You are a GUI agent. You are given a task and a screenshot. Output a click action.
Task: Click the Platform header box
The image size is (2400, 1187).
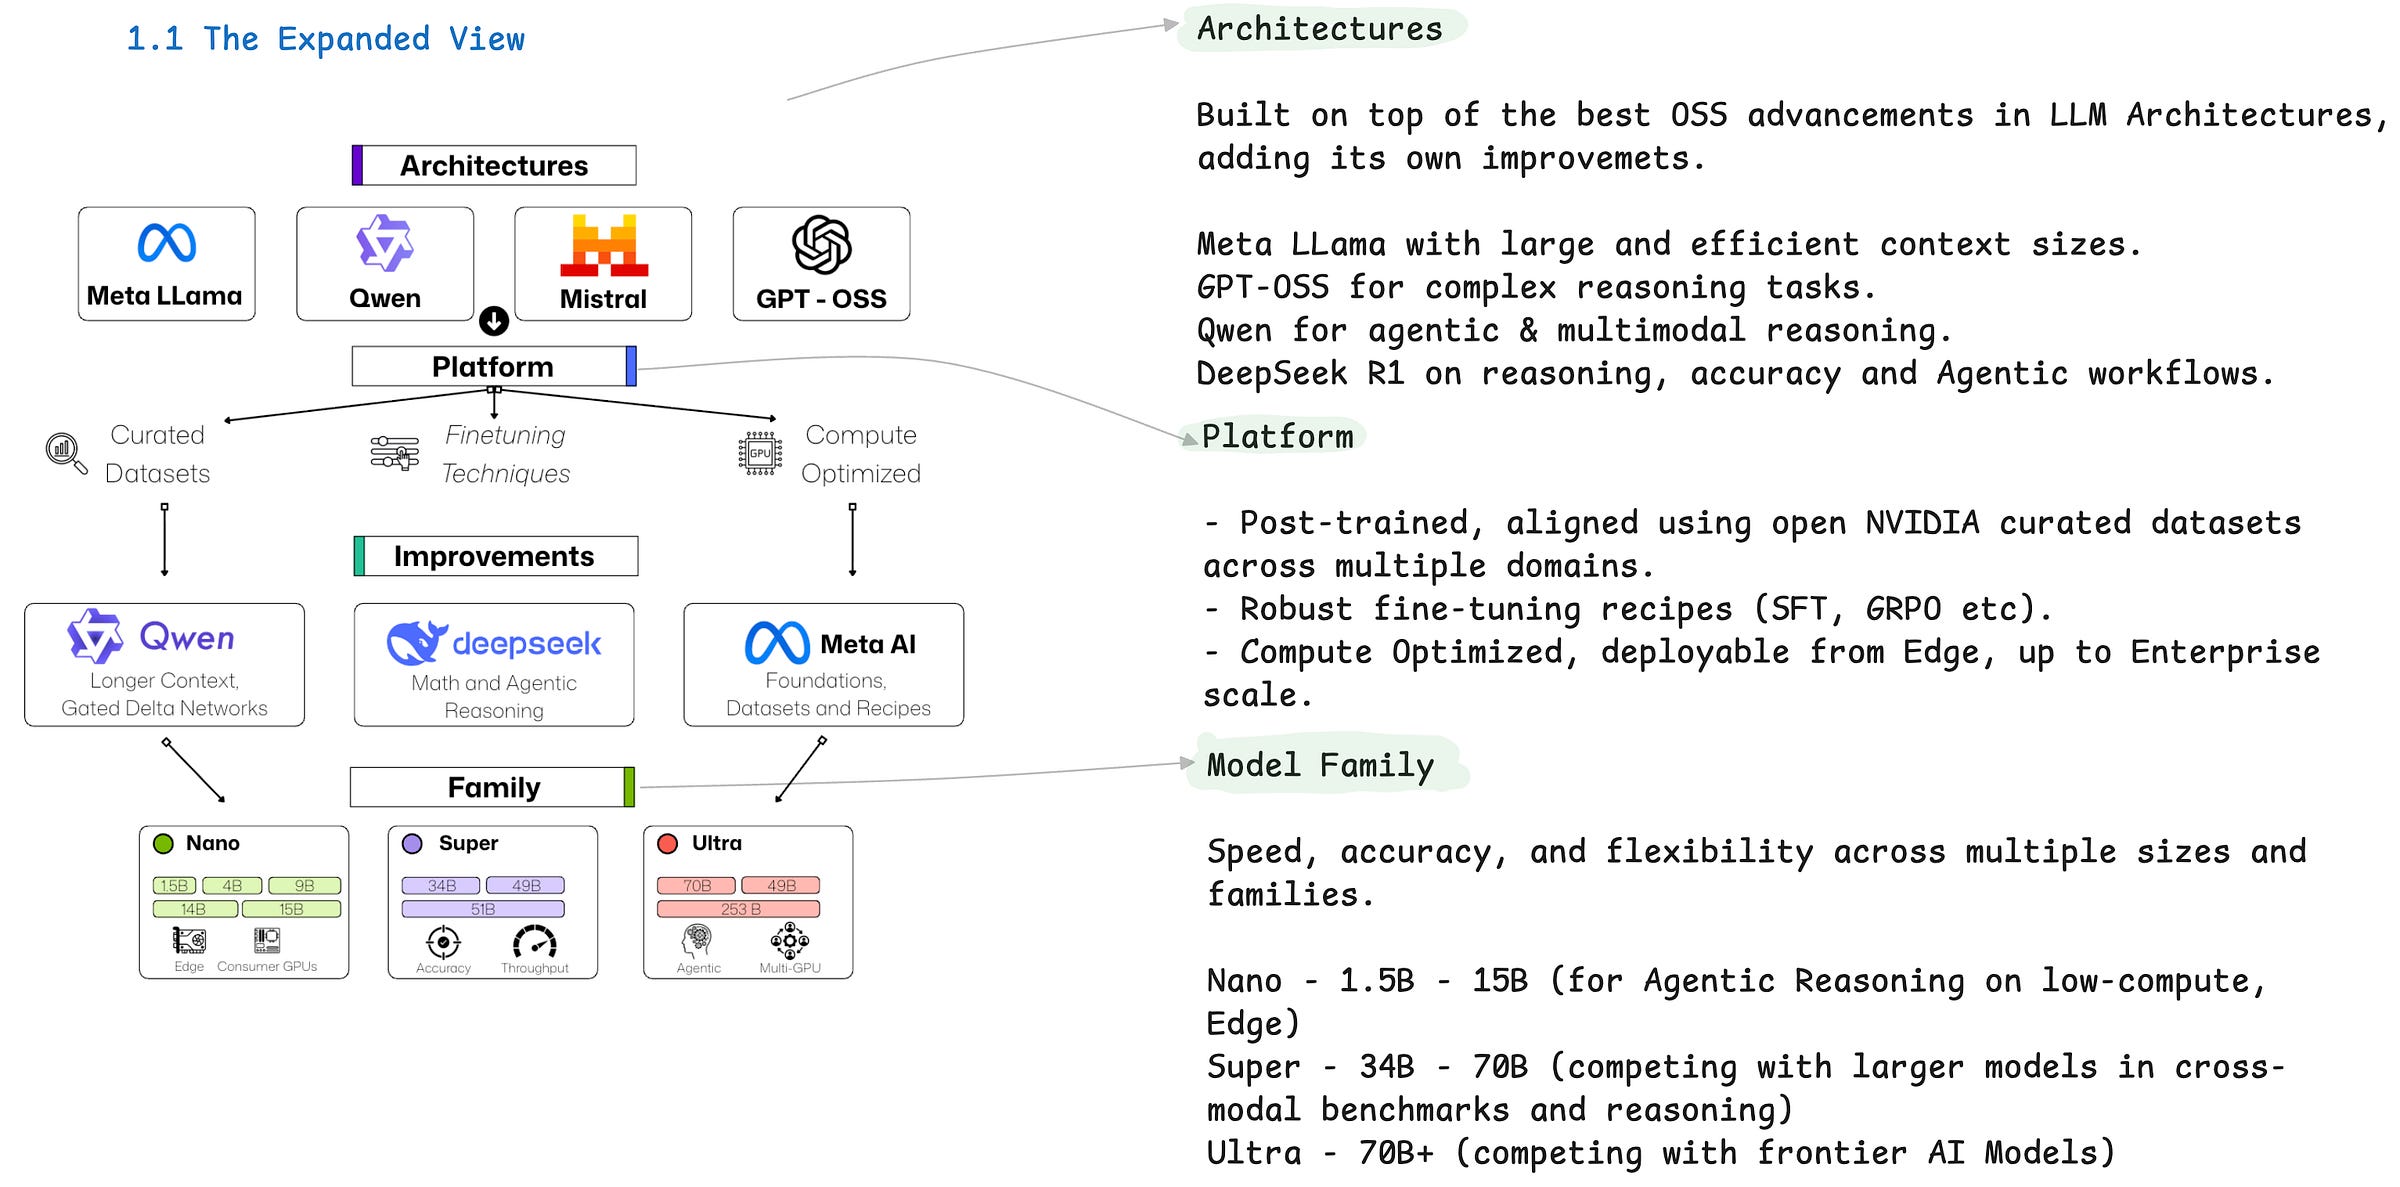click(493, 366)
